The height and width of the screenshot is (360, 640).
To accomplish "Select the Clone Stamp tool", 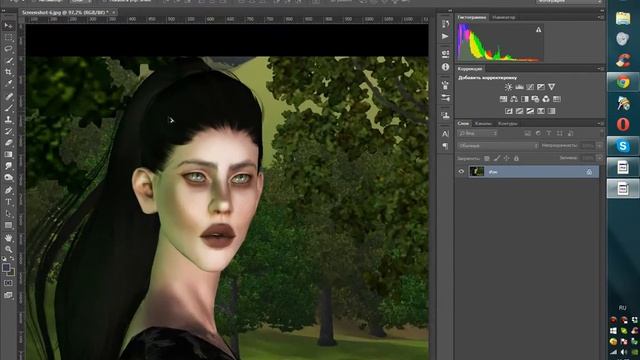I will 8,120.
